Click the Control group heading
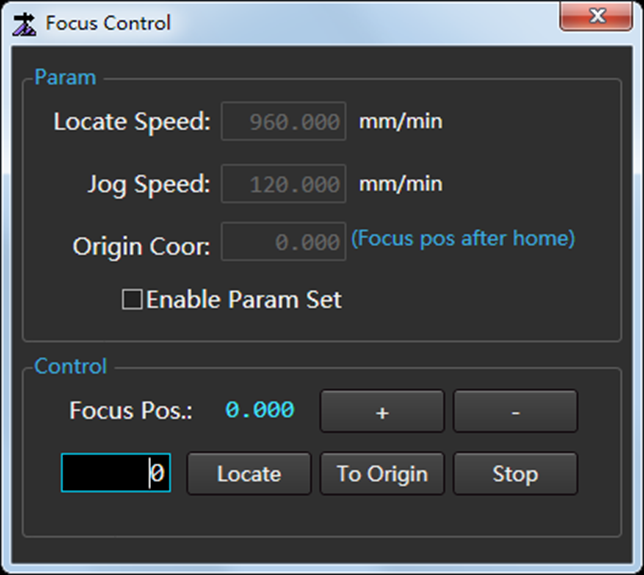644x575 pixels. [71, 366]
